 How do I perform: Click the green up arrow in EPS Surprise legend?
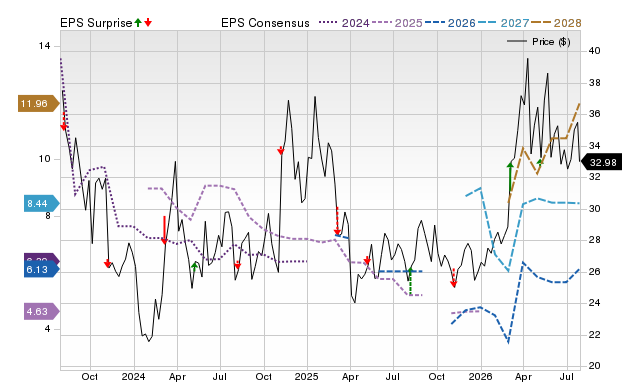[x=138, y=22]
